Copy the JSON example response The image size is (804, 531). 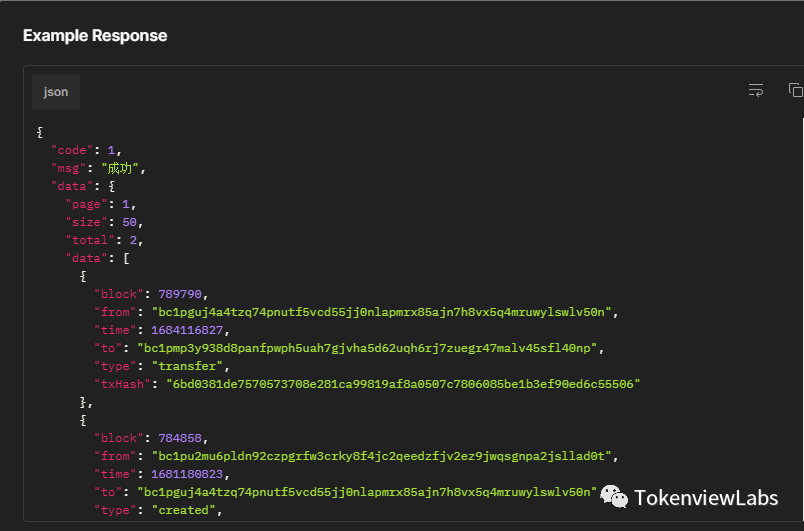click(795, 90)
